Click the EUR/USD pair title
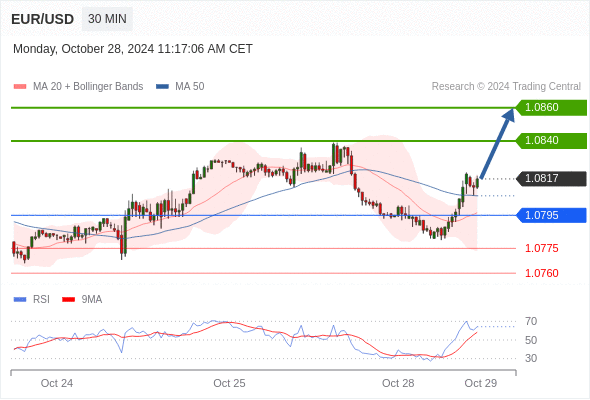 43,19
